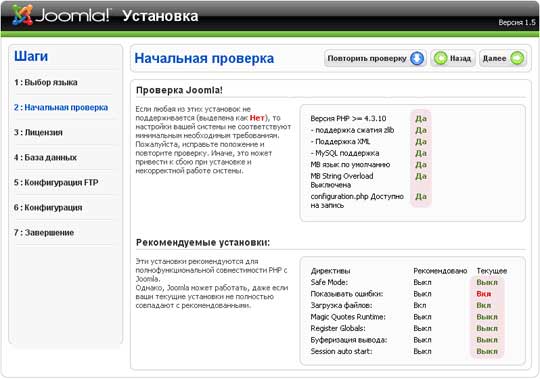Image resolution: width=540 pixels, height=379 pixels.
Task: Select step 3: Лицензия
Action: 38,133
